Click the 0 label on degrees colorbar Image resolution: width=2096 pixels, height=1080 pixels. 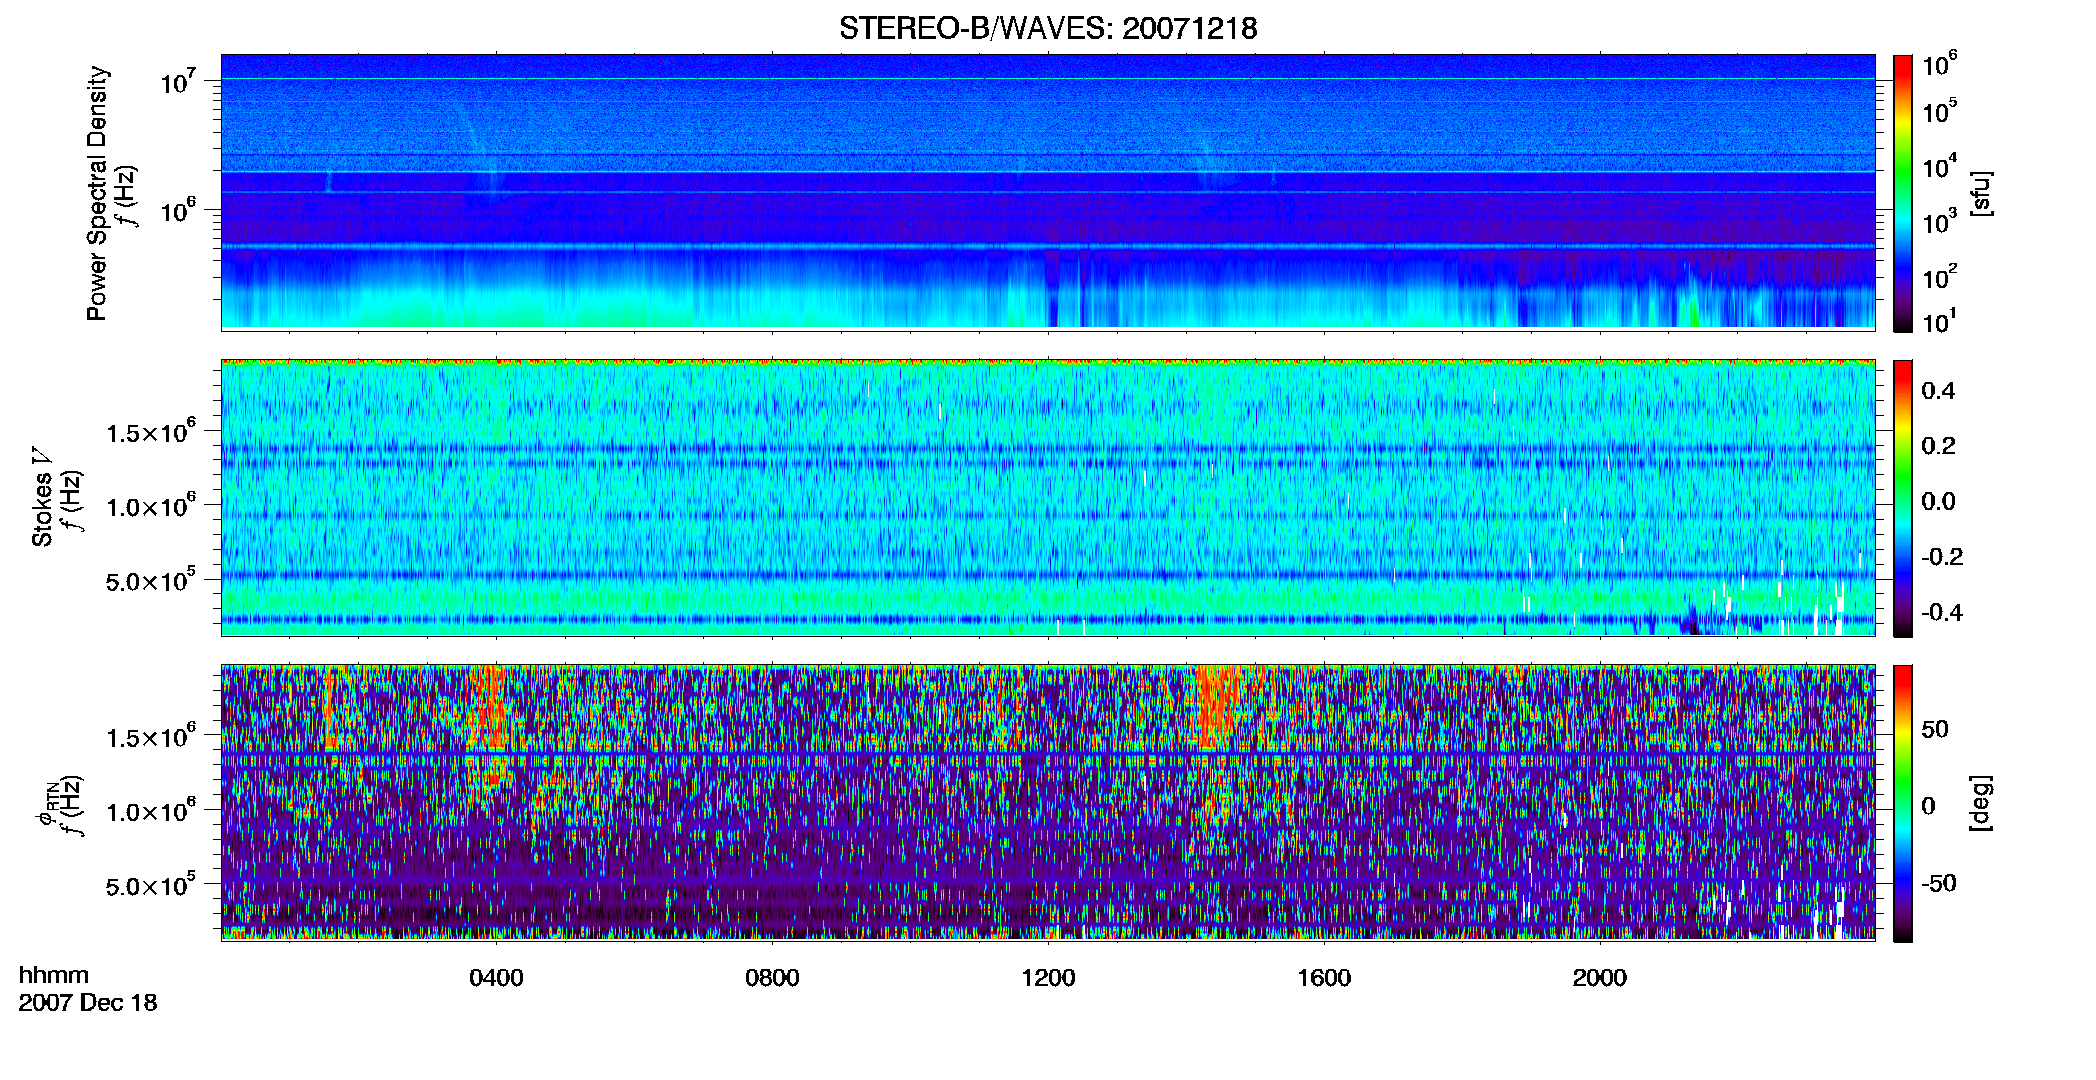tap(1929, 806)
